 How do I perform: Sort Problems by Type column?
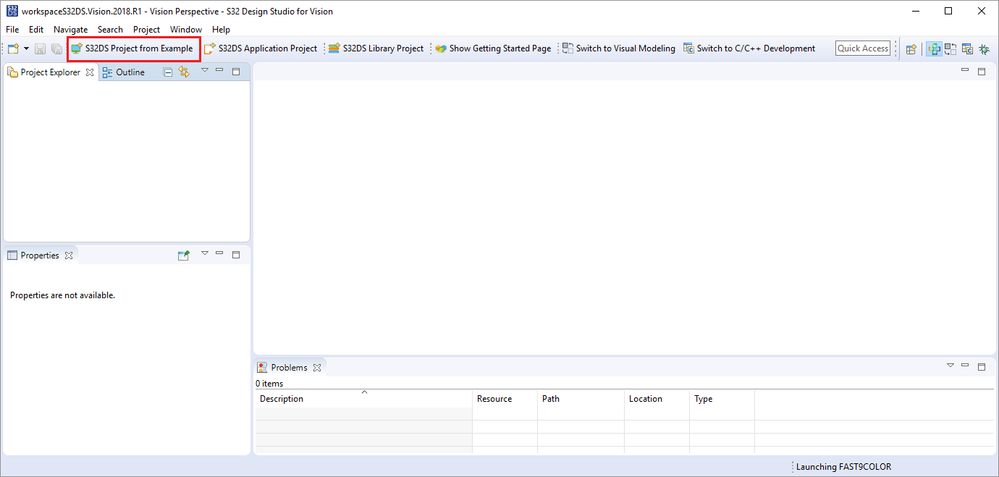pos(722,399)
